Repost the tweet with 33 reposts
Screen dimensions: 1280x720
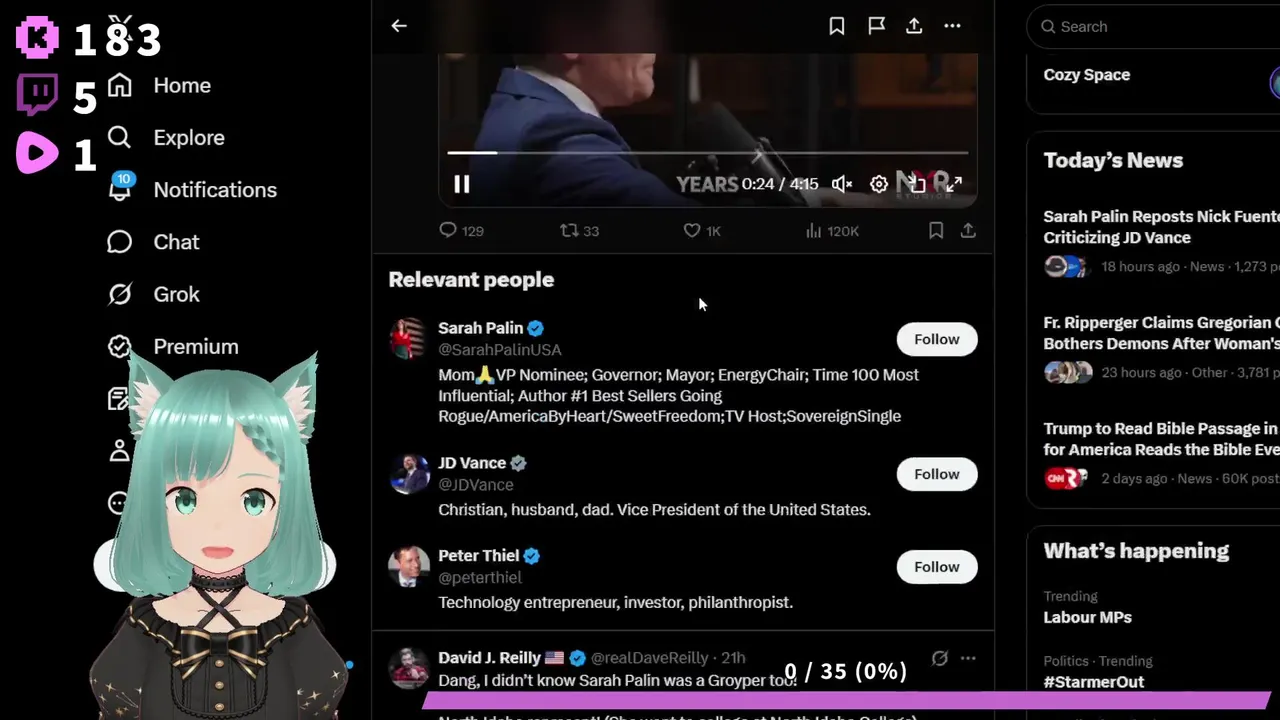click(579, 231)
